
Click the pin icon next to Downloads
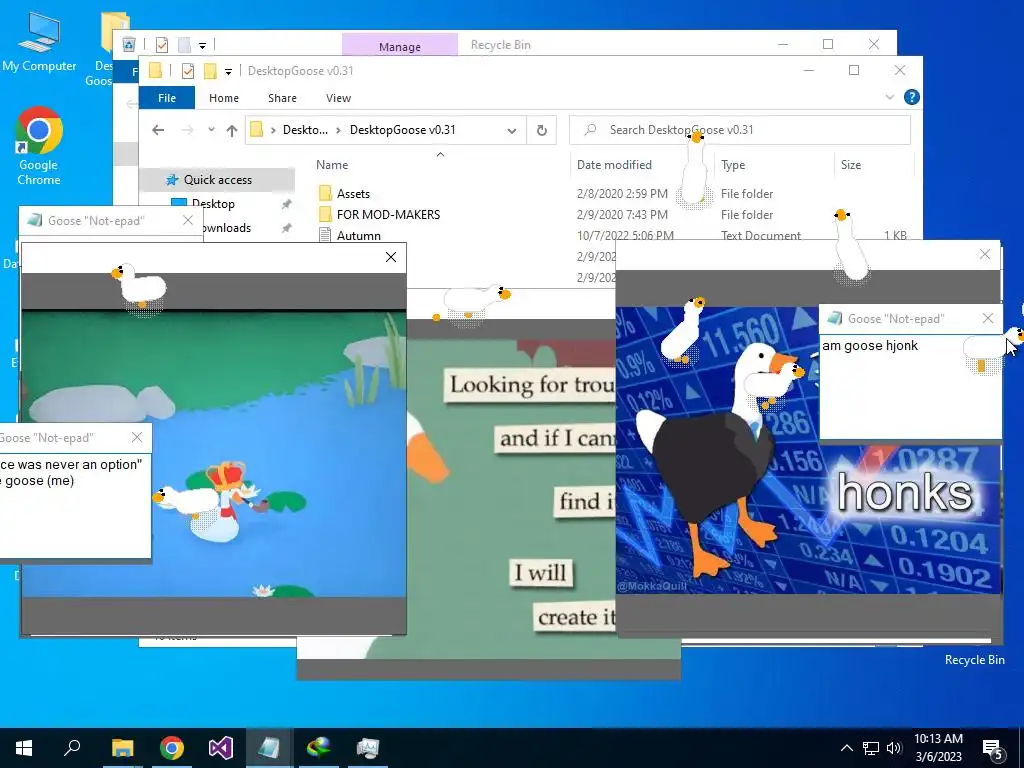tap(286, 228)
